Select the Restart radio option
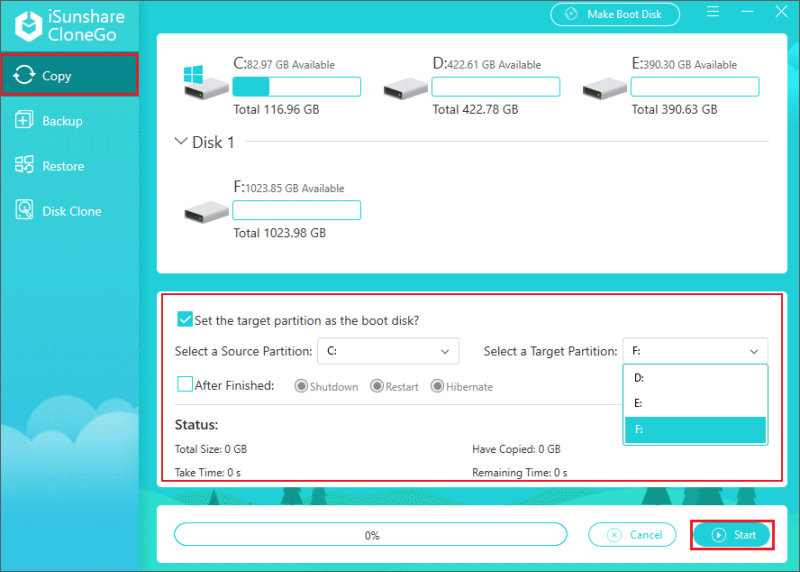Screen dimensions: 800x572 (377, 386)
